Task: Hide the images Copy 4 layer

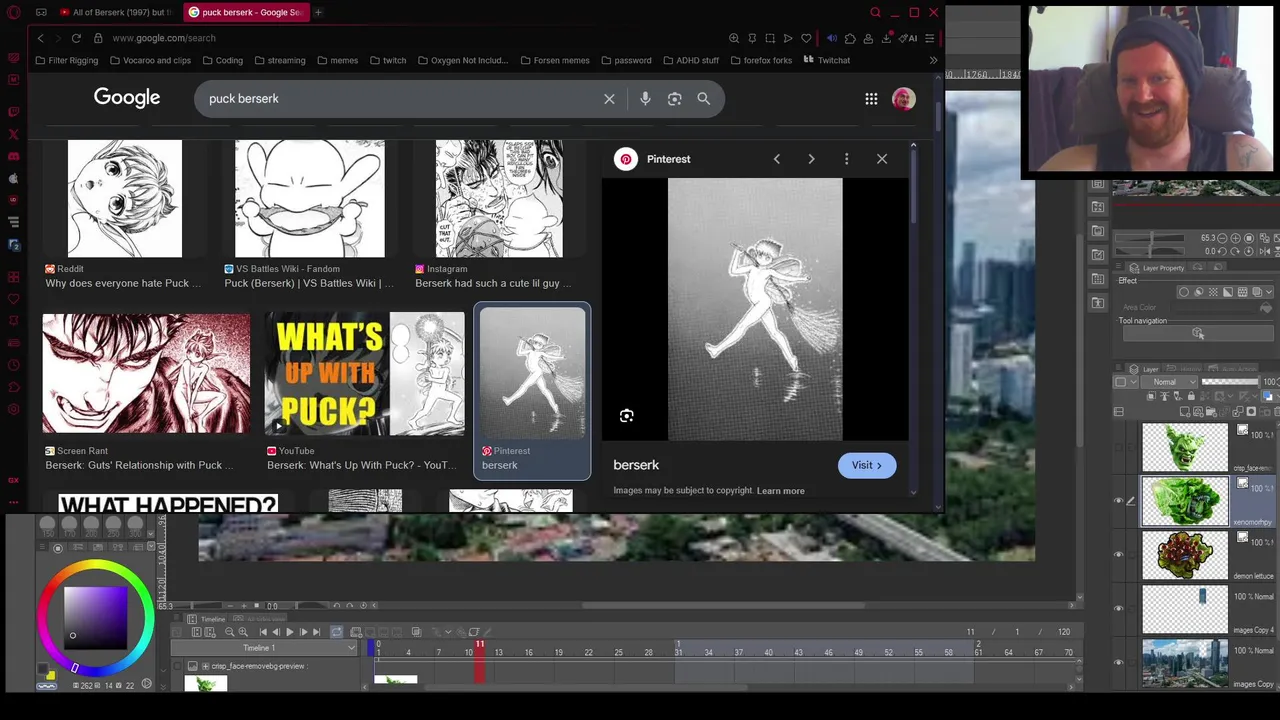Action: (x=1119, y=608)
